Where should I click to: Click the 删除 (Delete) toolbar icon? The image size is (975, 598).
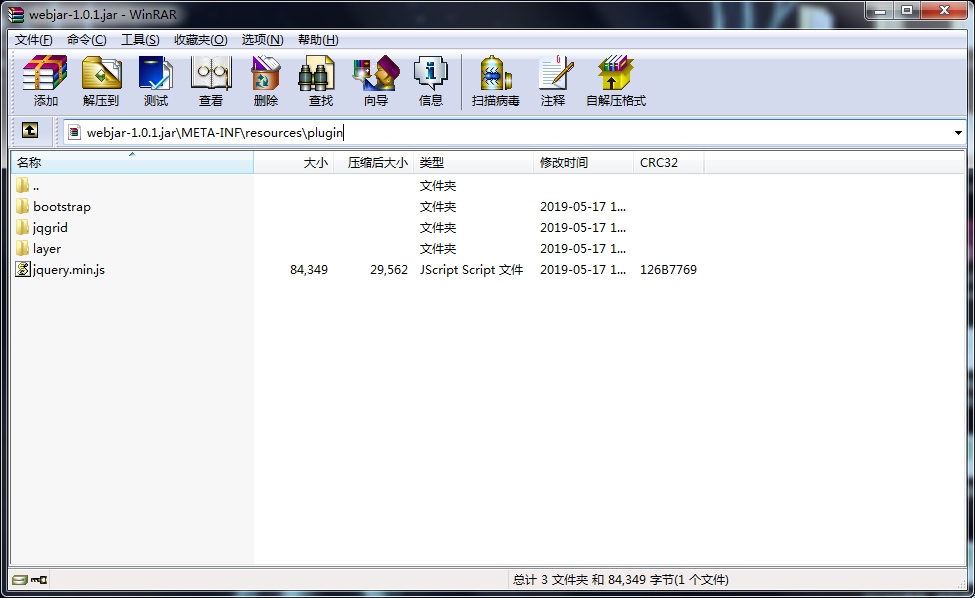[x=266, y=73]
